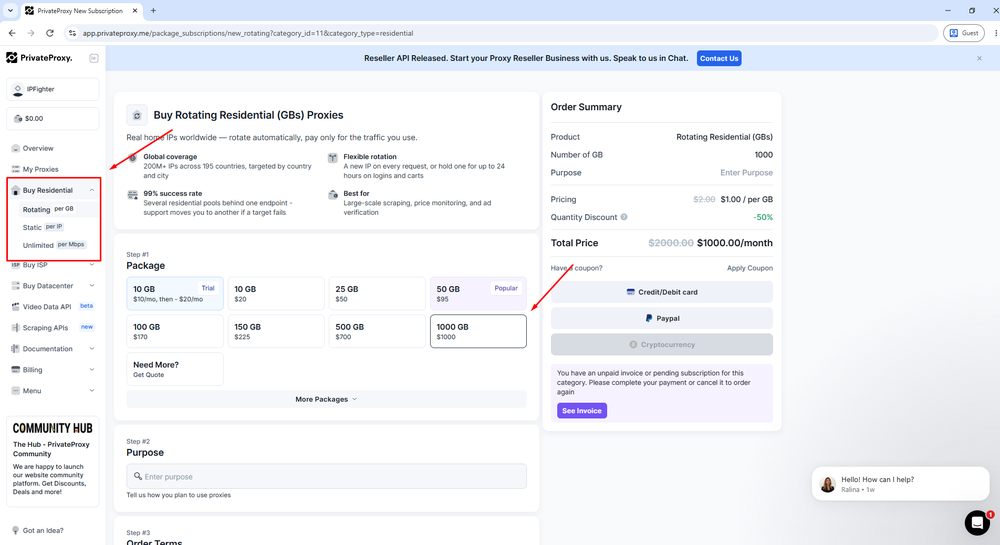The image size is (1000, 545).
Task: Expand the Billing section chevron
Action: pyautogui.click(x=92, y=370)
